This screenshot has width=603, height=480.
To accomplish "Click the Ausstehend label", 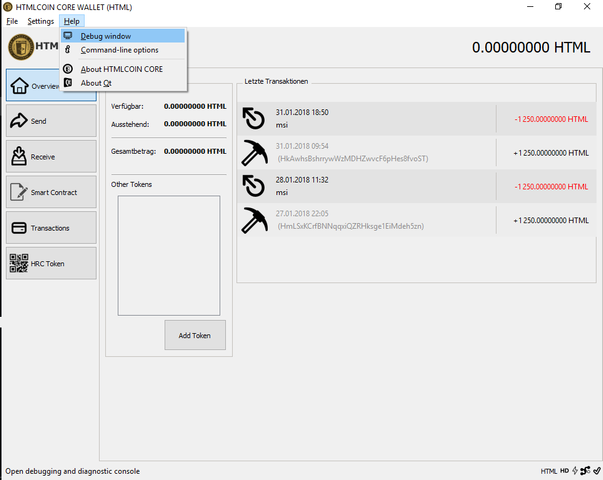I will [130, 124].
